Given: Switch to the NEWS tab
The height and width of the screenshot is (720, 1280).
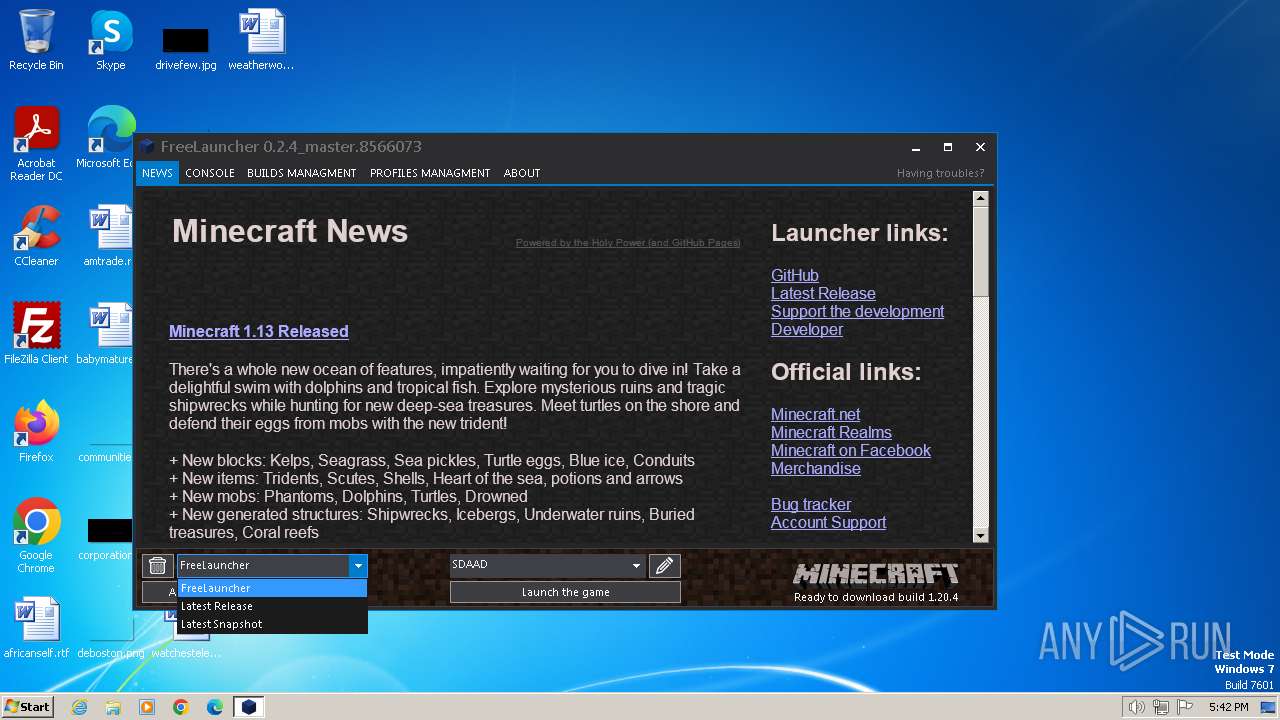Looking at the screenshot, I should coord(157,173).
